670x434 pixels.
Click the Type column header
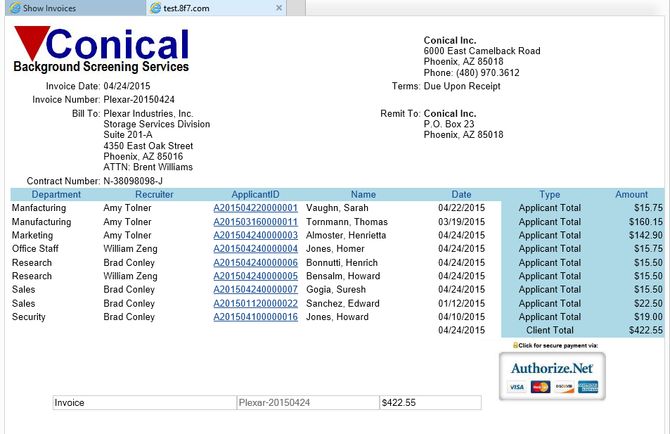(550, 194)
